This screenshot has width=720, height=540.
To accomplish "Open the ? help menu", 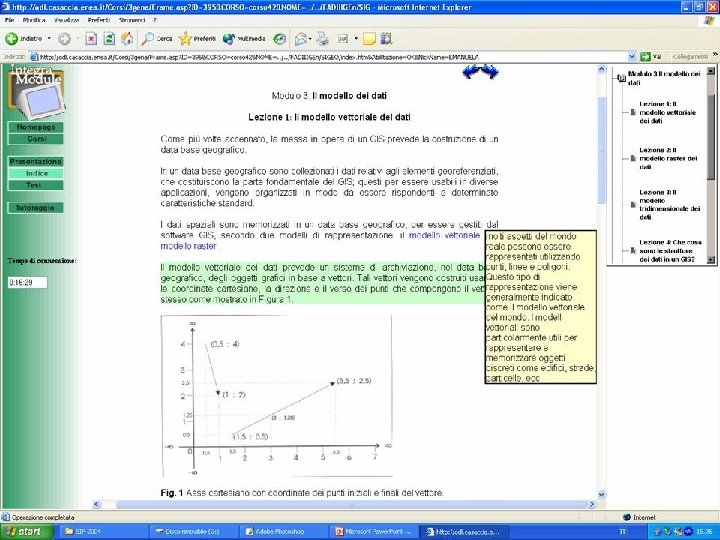I will [x=155, y=20].
